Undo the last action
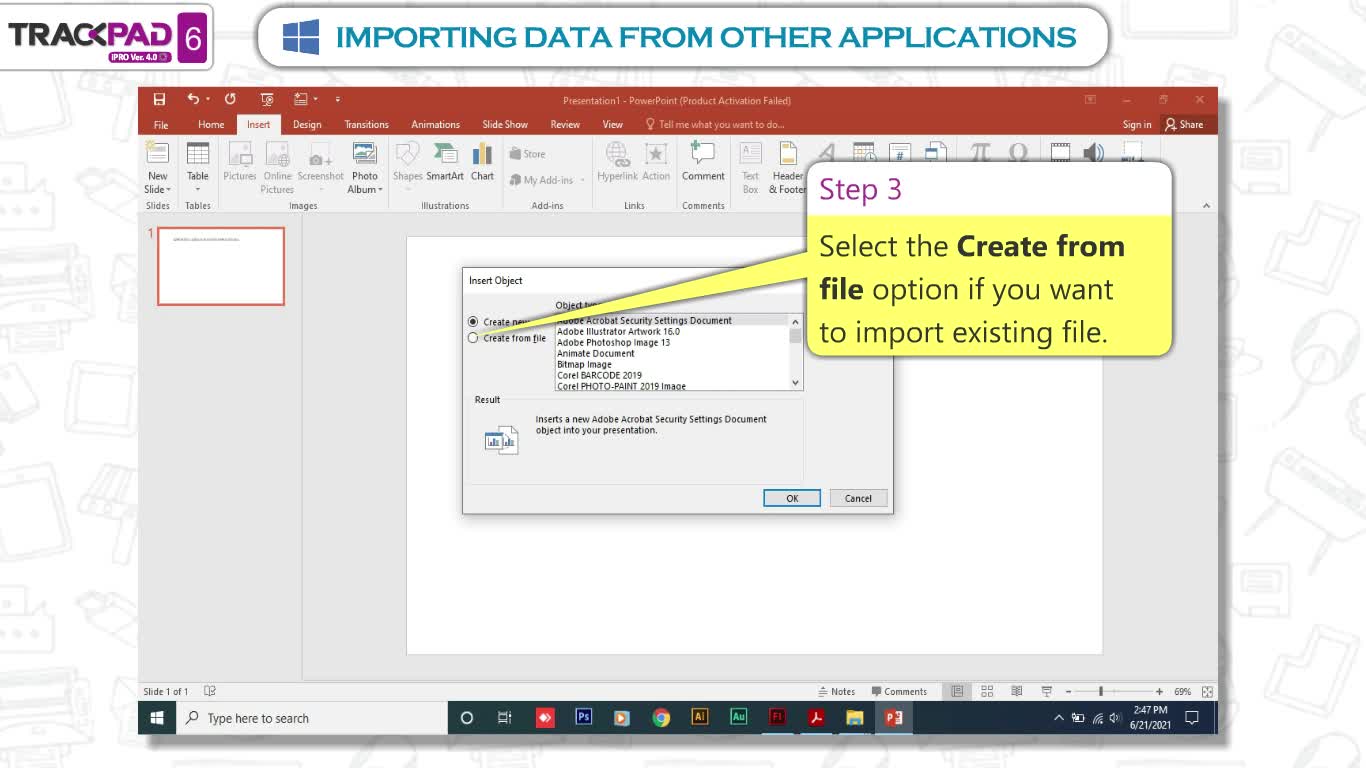Image resolution: width=1366 pixels, height=768 pixels. coord(193,99)
